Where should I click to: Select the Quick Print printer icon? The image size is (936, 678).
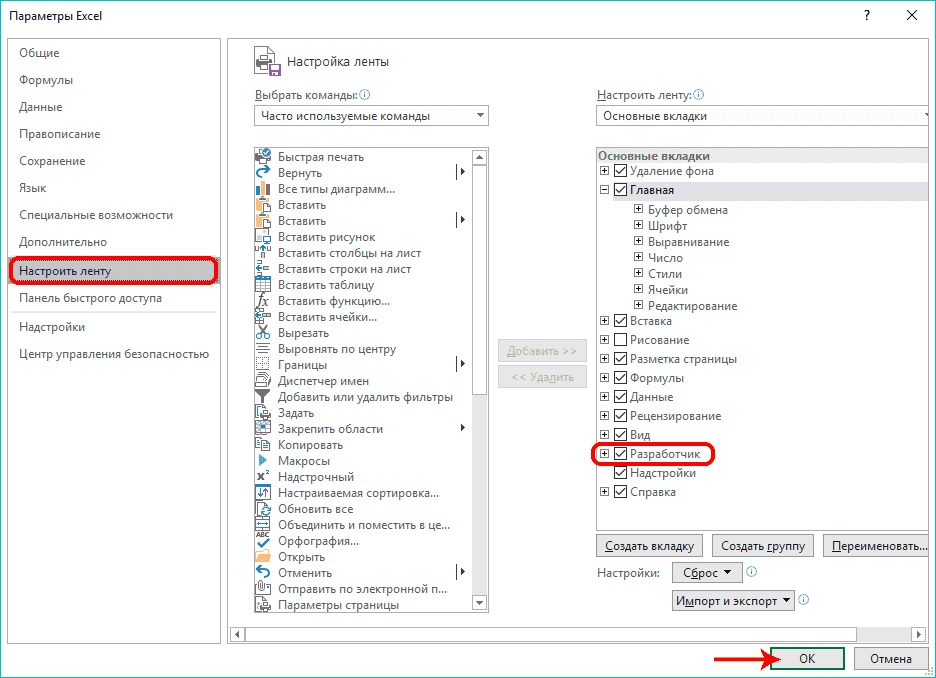263,156
